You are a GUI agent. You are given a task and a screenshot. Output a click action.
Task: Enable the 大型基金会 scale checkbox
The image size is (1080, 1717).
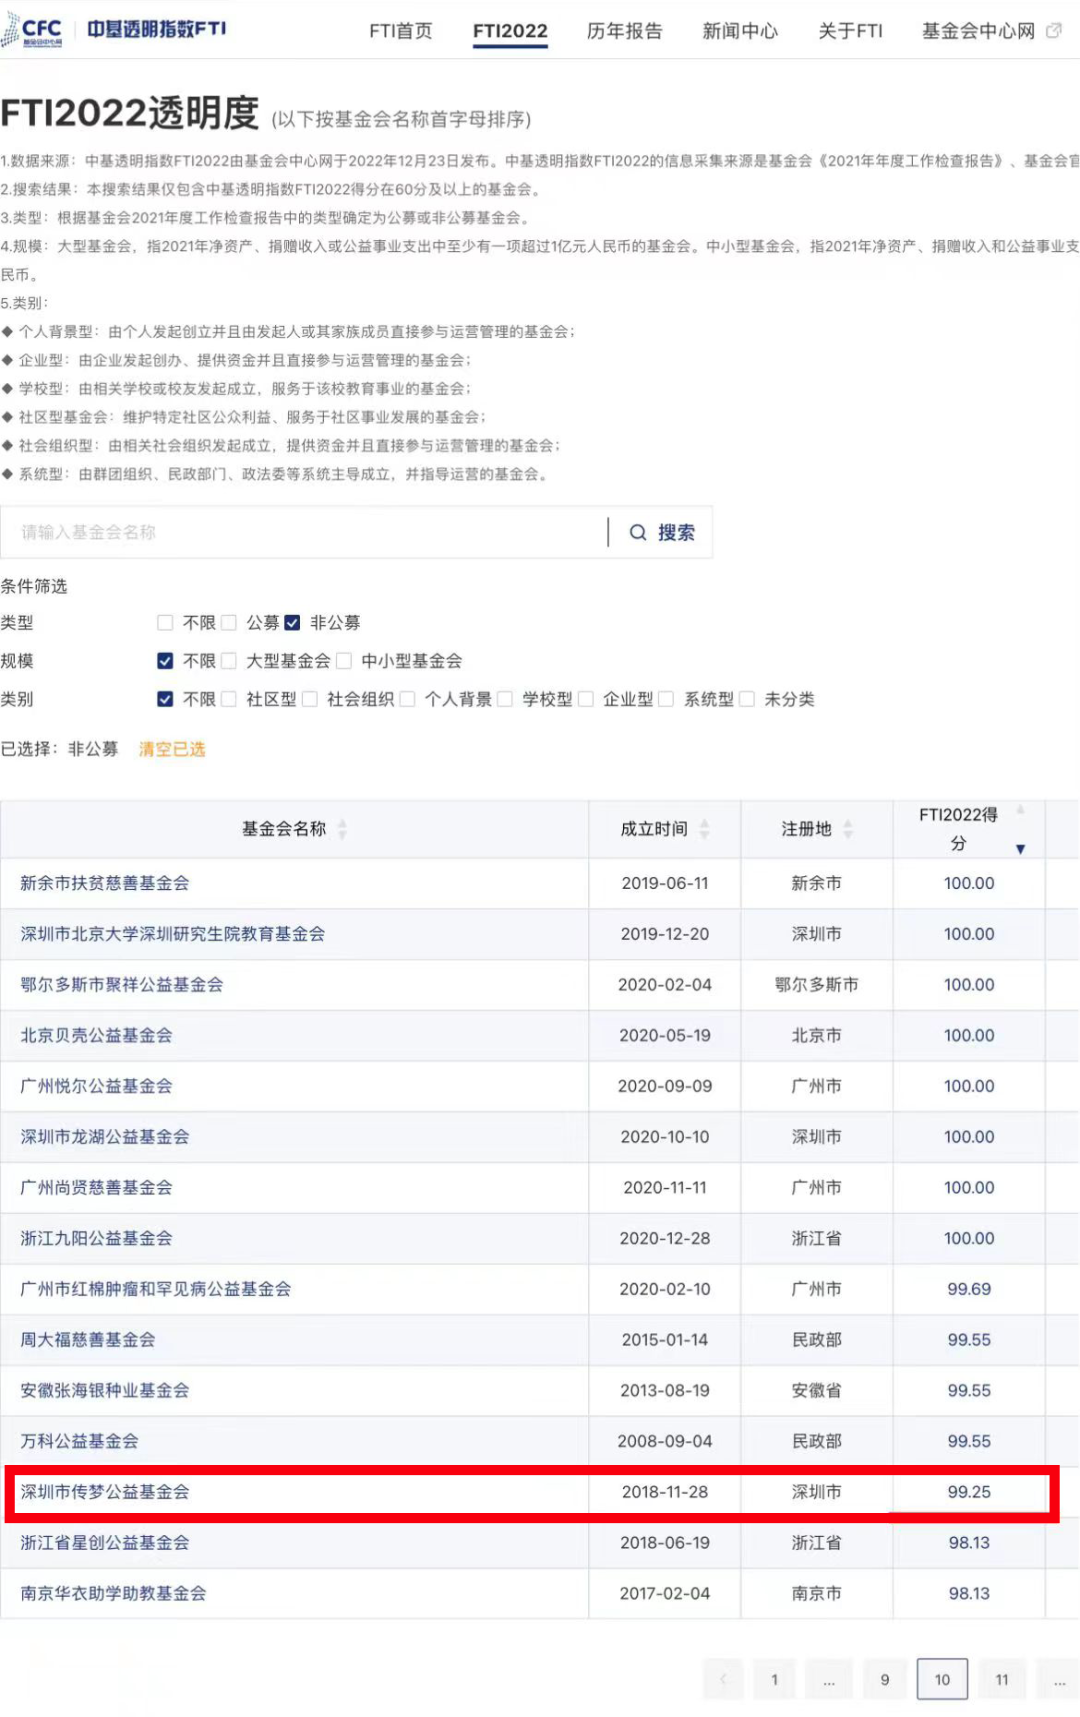pos(229,661)
